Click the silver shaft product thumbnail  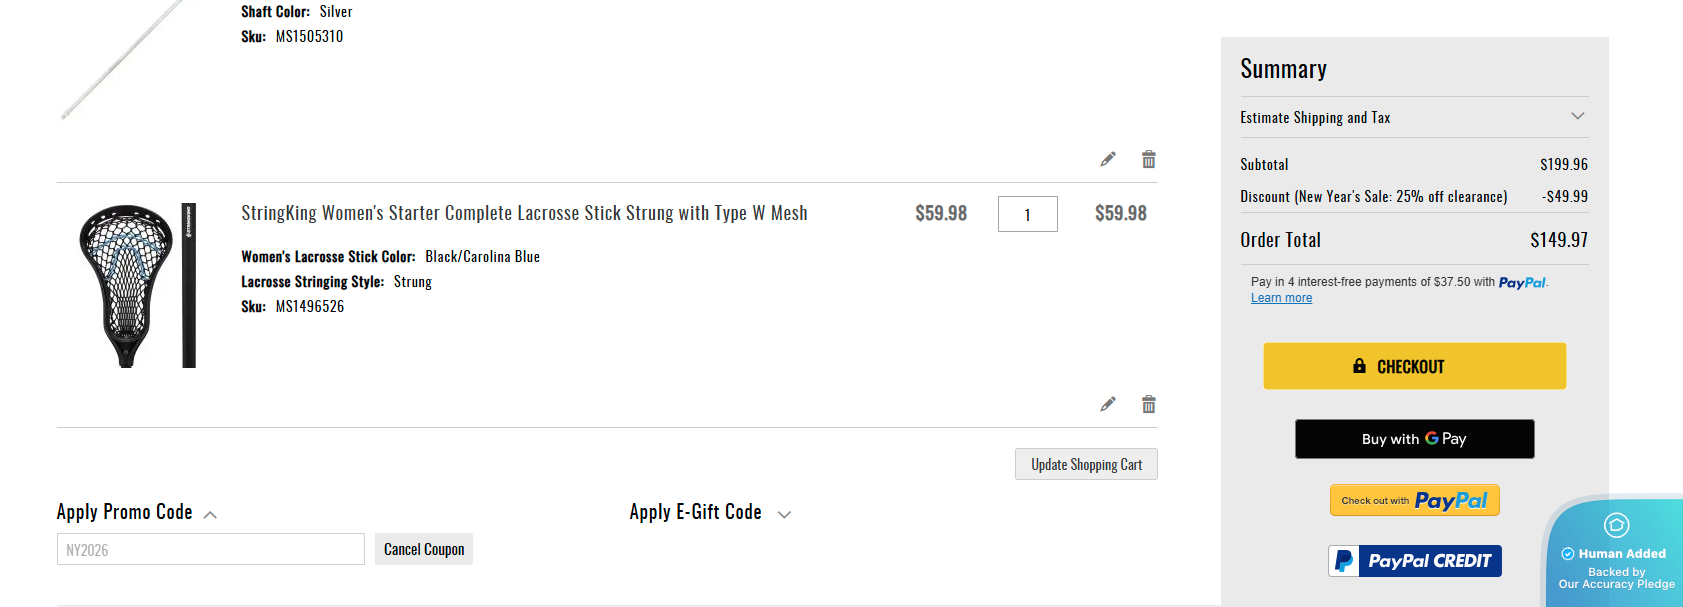[x=120, y=60]
